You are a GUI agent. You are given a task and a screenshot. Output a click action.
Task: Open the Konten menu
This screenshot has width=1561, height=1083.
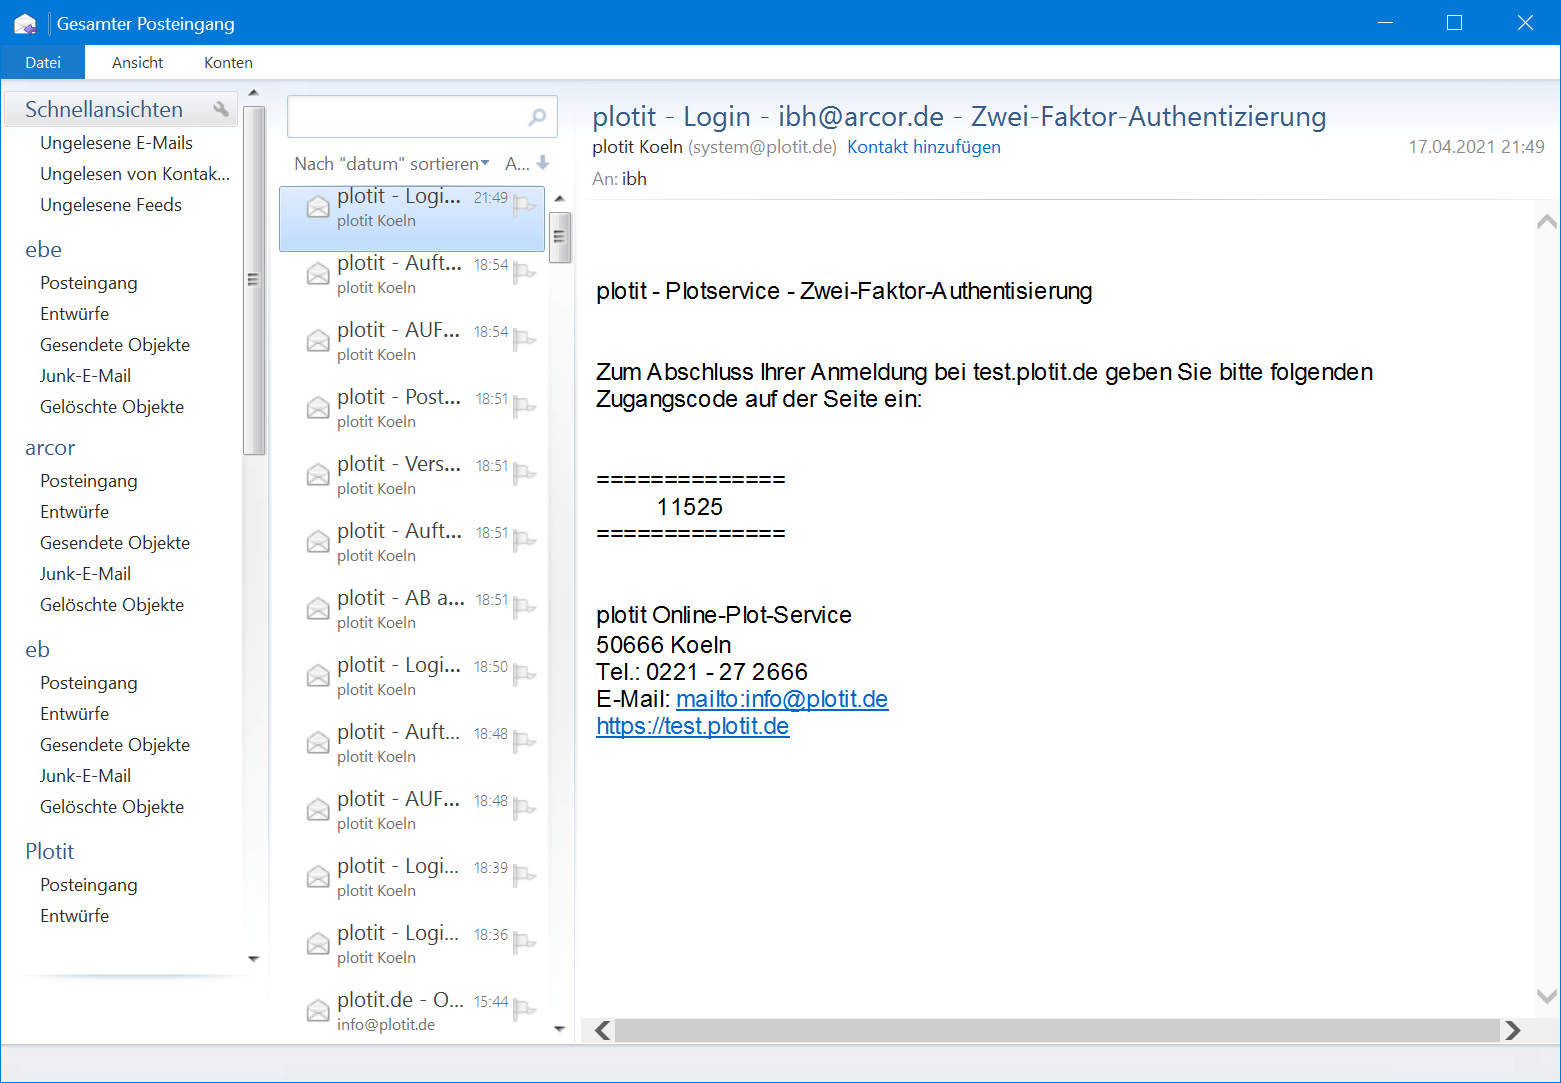[x=227, y=62]
